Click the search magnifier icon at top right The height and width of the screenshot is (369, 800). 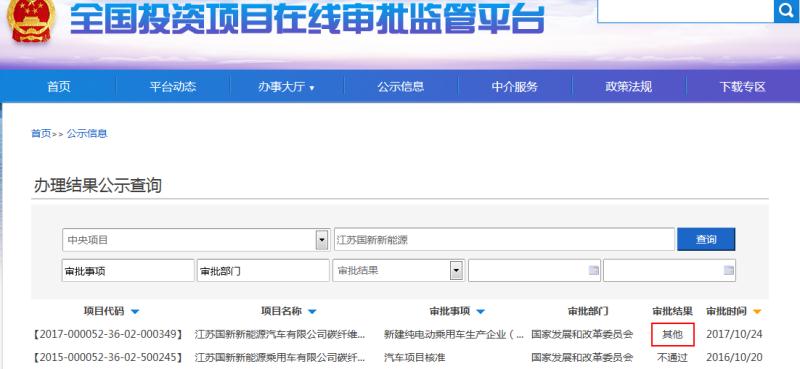tap(787, 10)
